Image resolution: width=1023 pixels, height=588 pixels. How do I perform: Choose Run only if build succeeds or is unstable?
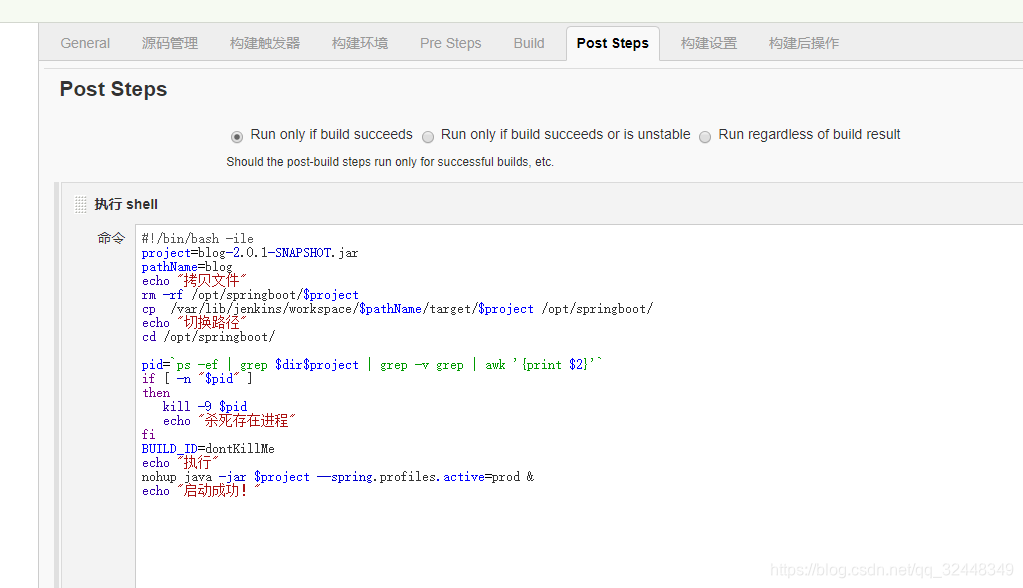428,136
